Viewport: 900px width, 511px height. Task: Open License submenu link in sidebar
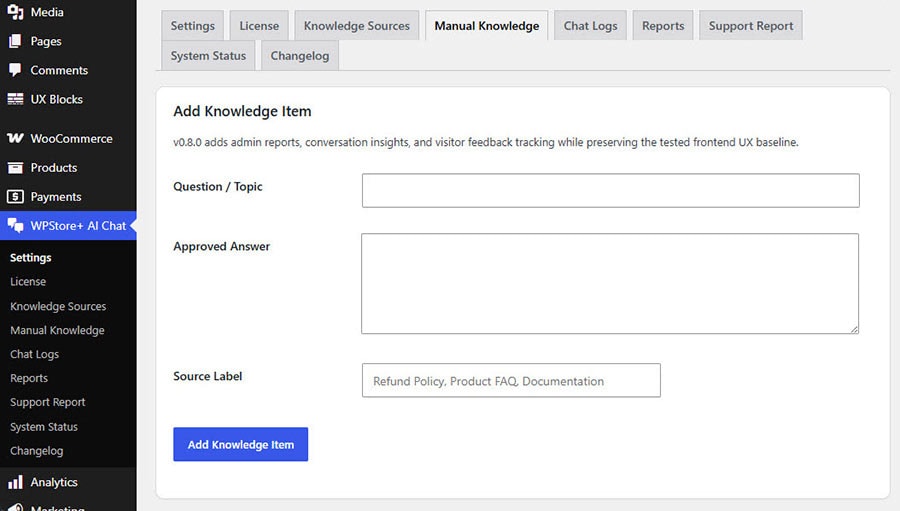coord(28,282)
